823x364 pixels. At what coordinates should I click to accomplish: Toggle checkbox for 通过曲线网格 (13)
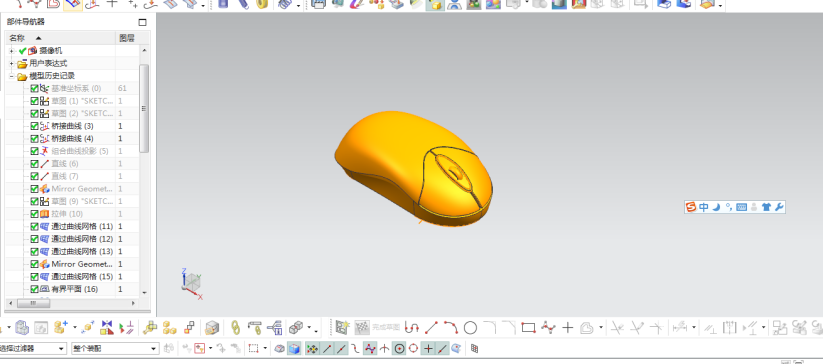[35, 252]
